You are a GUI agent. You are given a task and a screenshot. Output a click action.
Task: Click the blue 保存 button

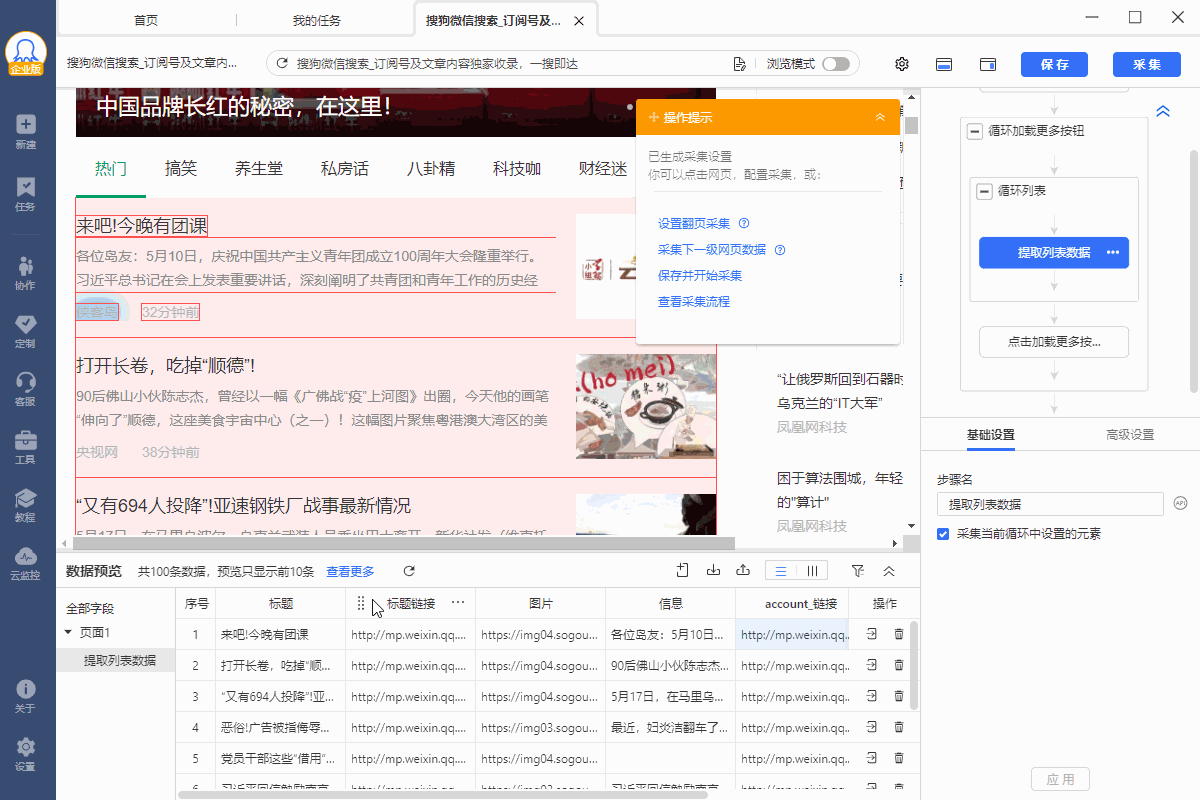[x=1054, y=64]
